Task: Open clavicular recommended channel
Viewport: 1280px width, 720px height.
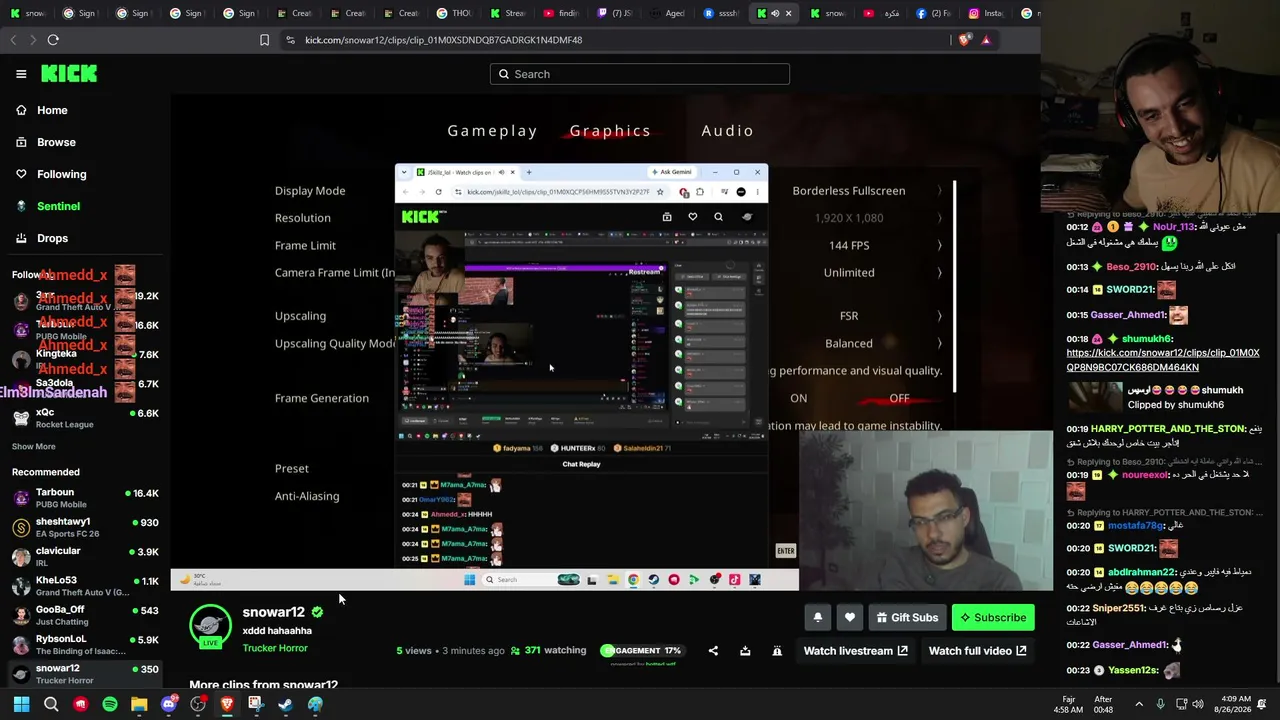Action: click(x=85, y=556)
